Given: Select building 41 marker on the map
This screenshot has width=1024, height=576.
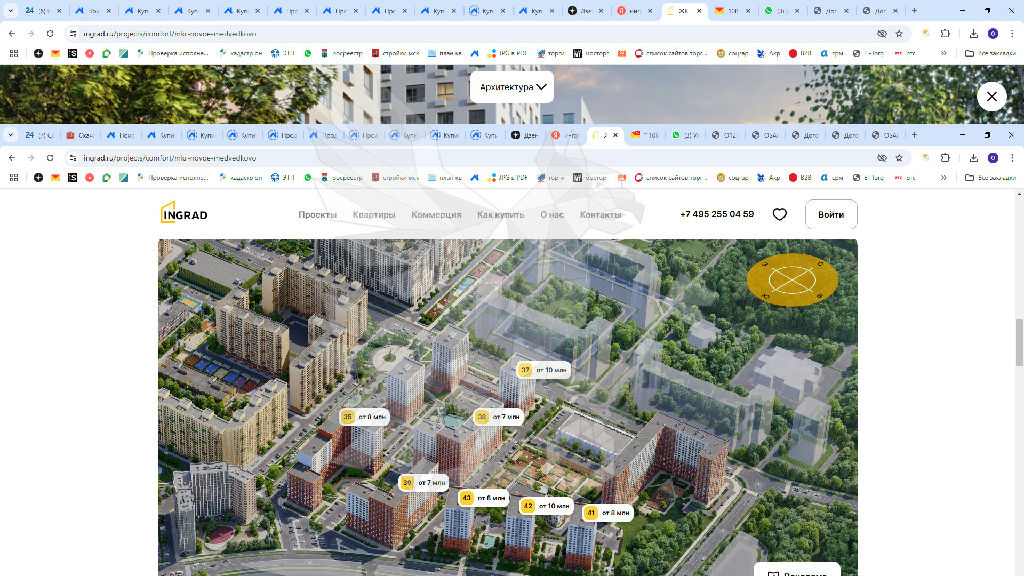Looking at the screenshot, I should (x=608, y=513).
